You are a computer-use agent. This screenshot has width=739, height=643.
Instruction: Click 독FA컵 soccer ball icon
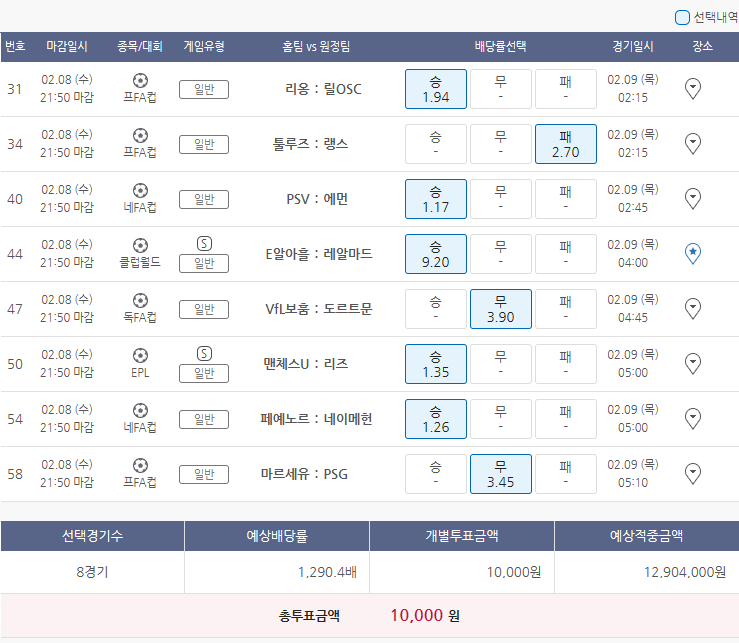click(x=140, y=301)
